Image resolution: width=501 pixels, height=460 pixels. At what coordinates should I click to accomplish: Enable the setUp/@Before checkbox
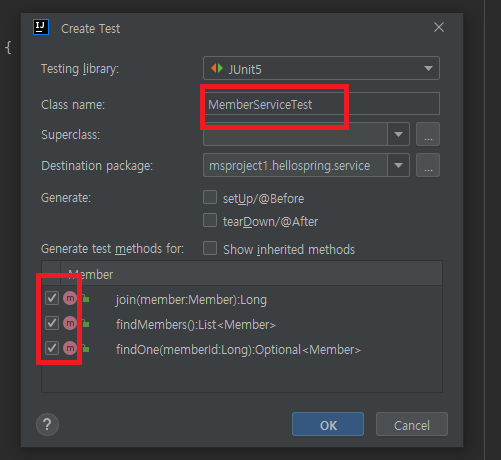(210, 197)
